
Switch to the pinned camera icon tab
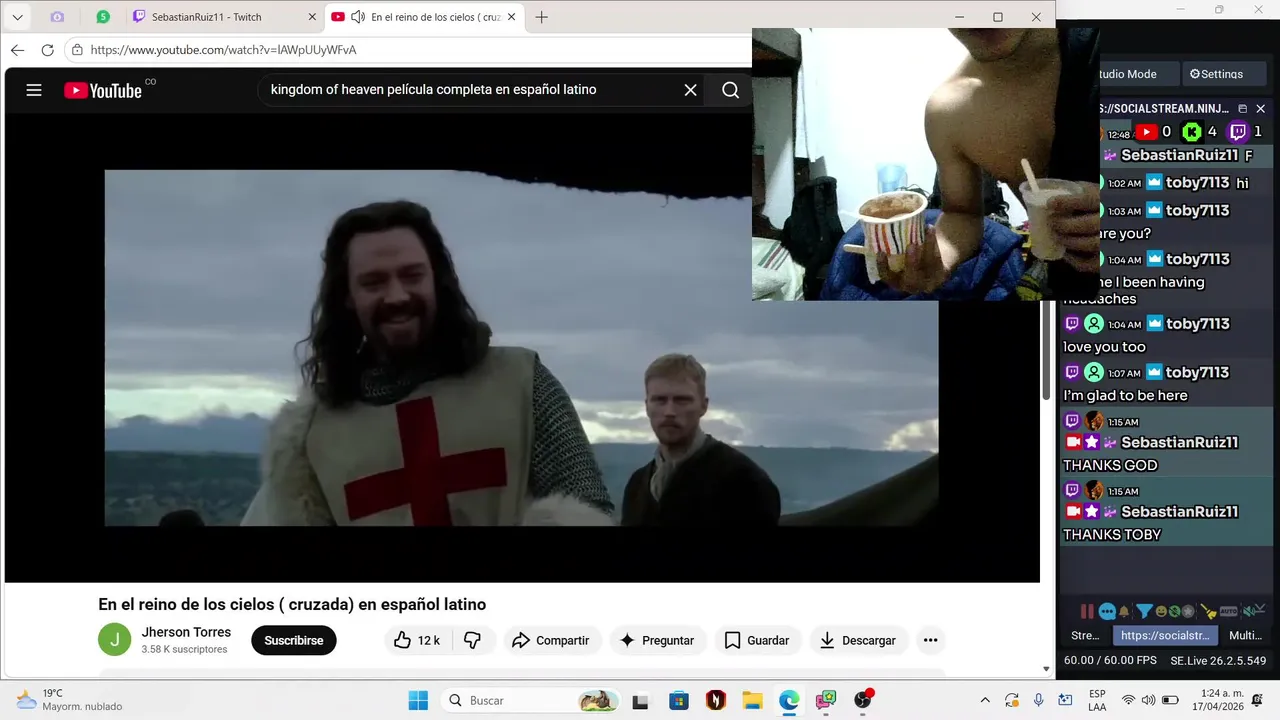[57, 17]
